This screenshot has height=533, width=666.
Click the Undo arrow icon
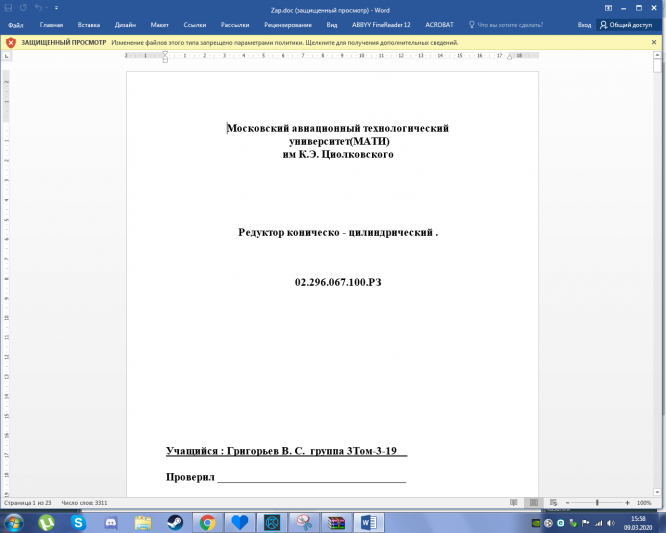pyautogui.click(x=38, y=8)
